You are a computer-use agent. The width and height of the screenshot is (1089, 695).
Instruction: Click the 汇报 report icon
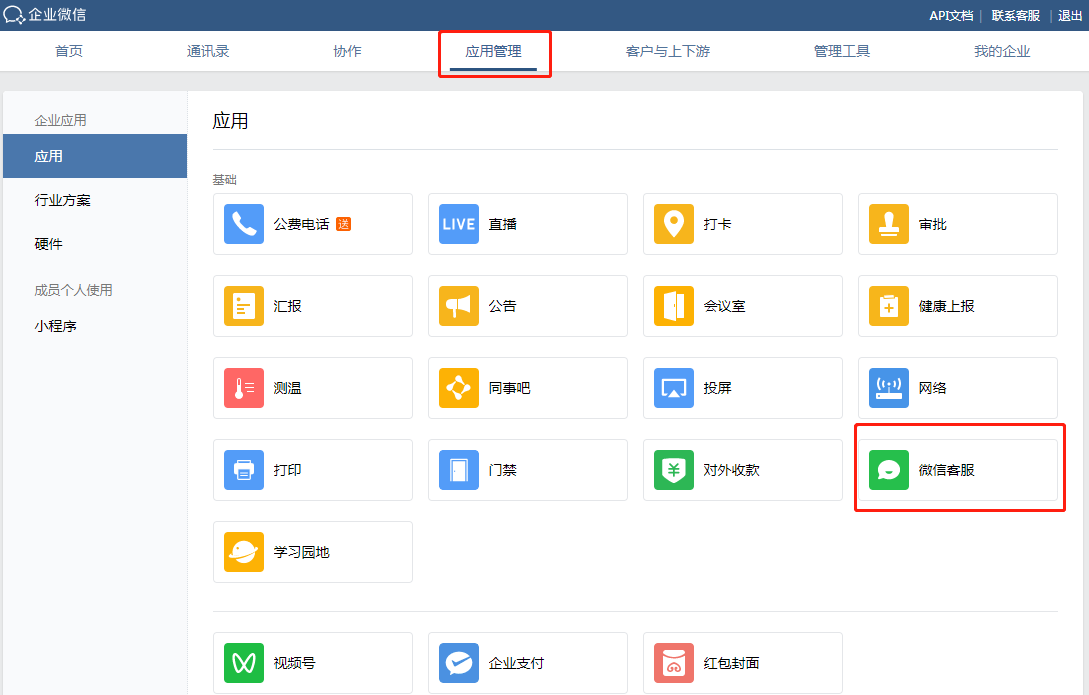(244, 306)
